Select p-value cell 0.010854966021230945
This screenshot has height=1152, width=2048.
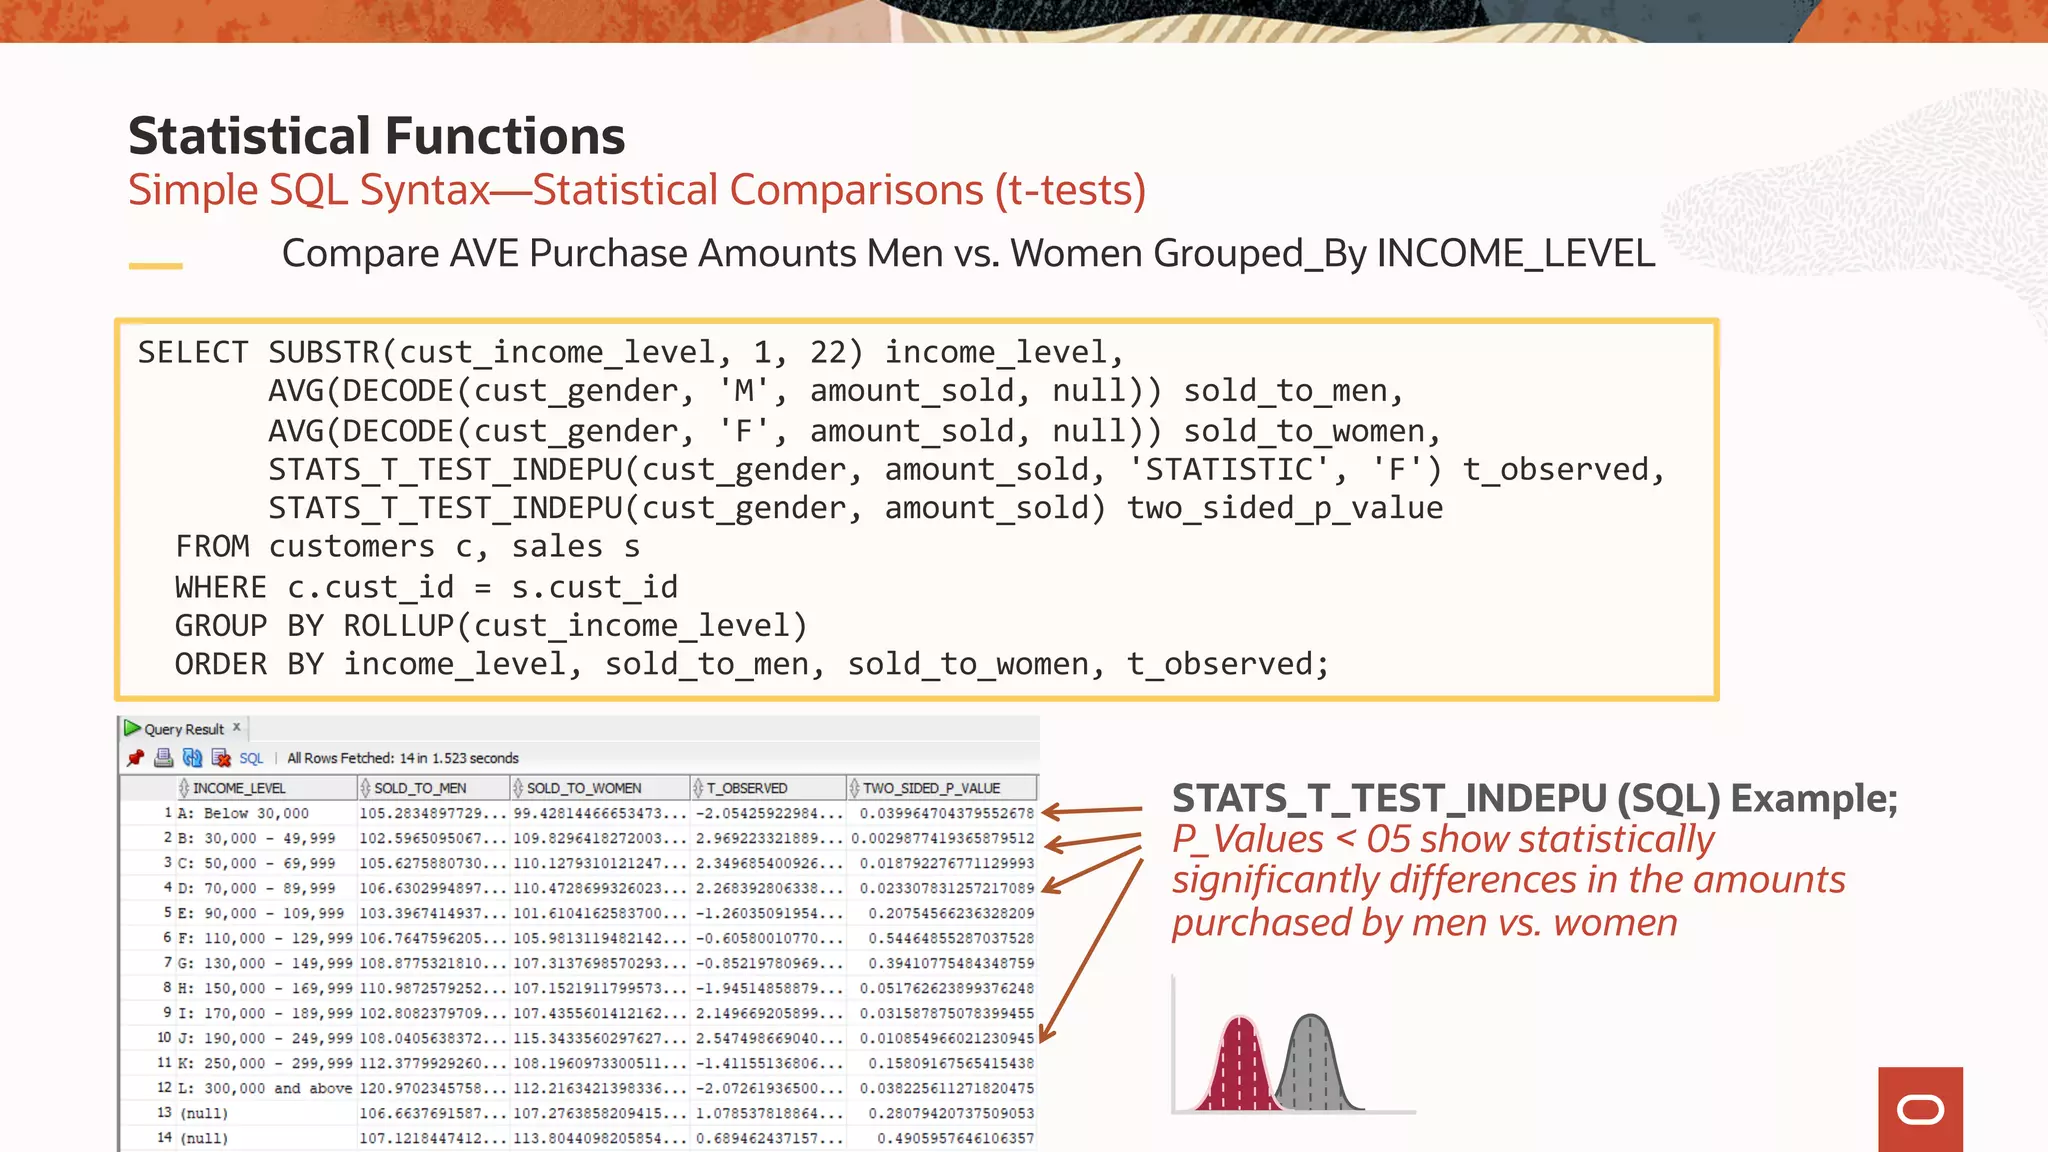(x=941, y=1038)
